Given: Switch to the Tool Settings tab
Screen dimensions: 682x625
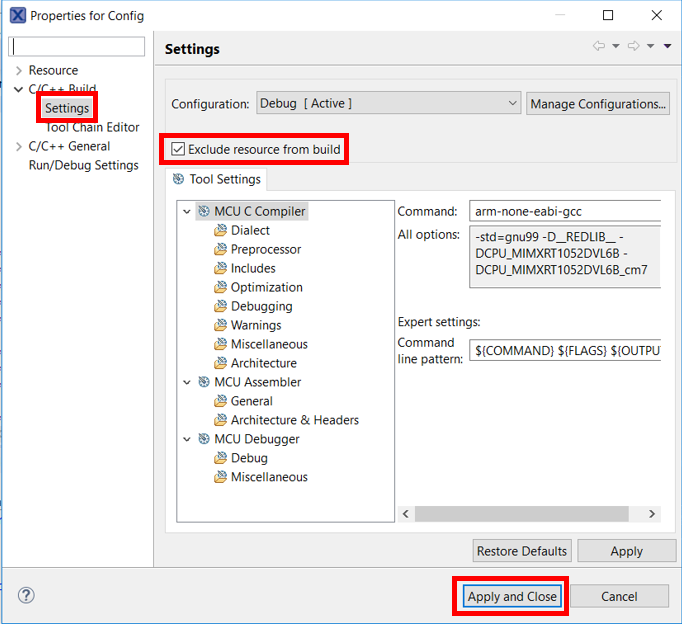Looking at the screenshot, I should [x=216, y=179].
